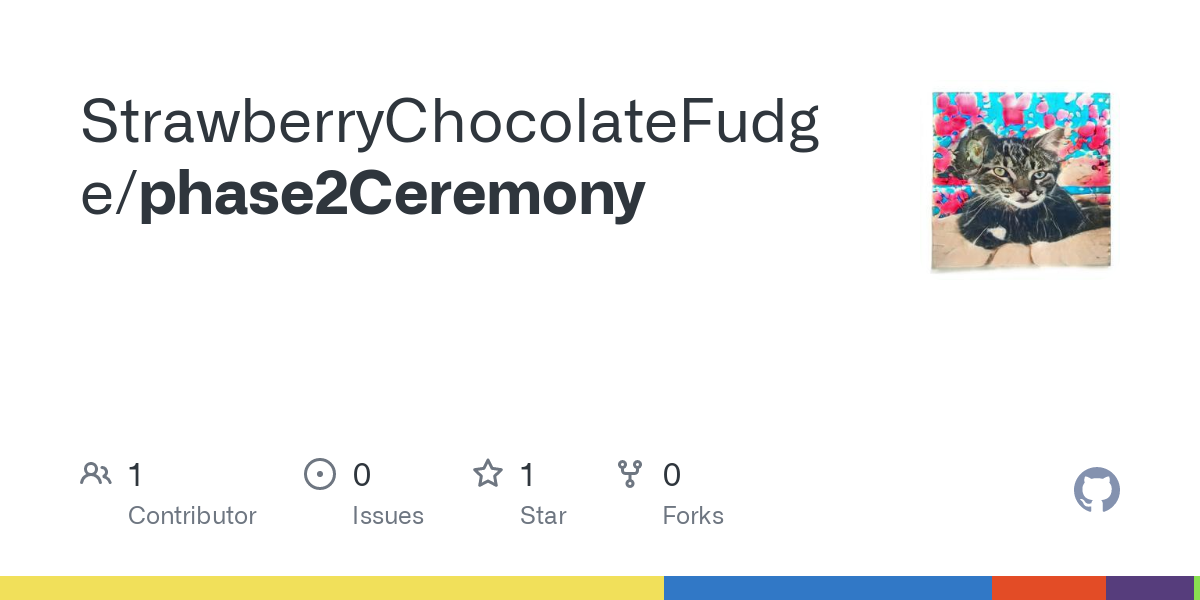The width and height of the screenshot is (1200, 600).
Task: Click the forks count number 0
Action: tap(672, 475)
